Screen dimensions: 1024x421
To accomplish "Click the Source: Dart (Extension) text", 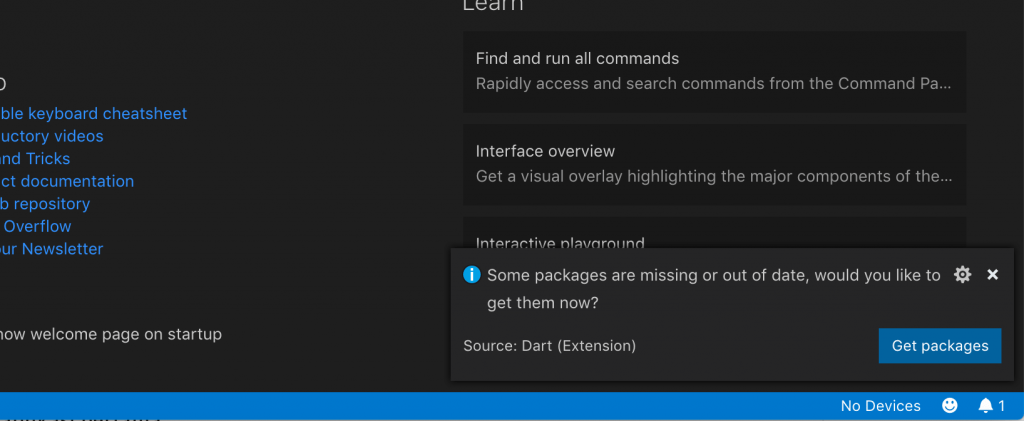I will tap(549, 346).
